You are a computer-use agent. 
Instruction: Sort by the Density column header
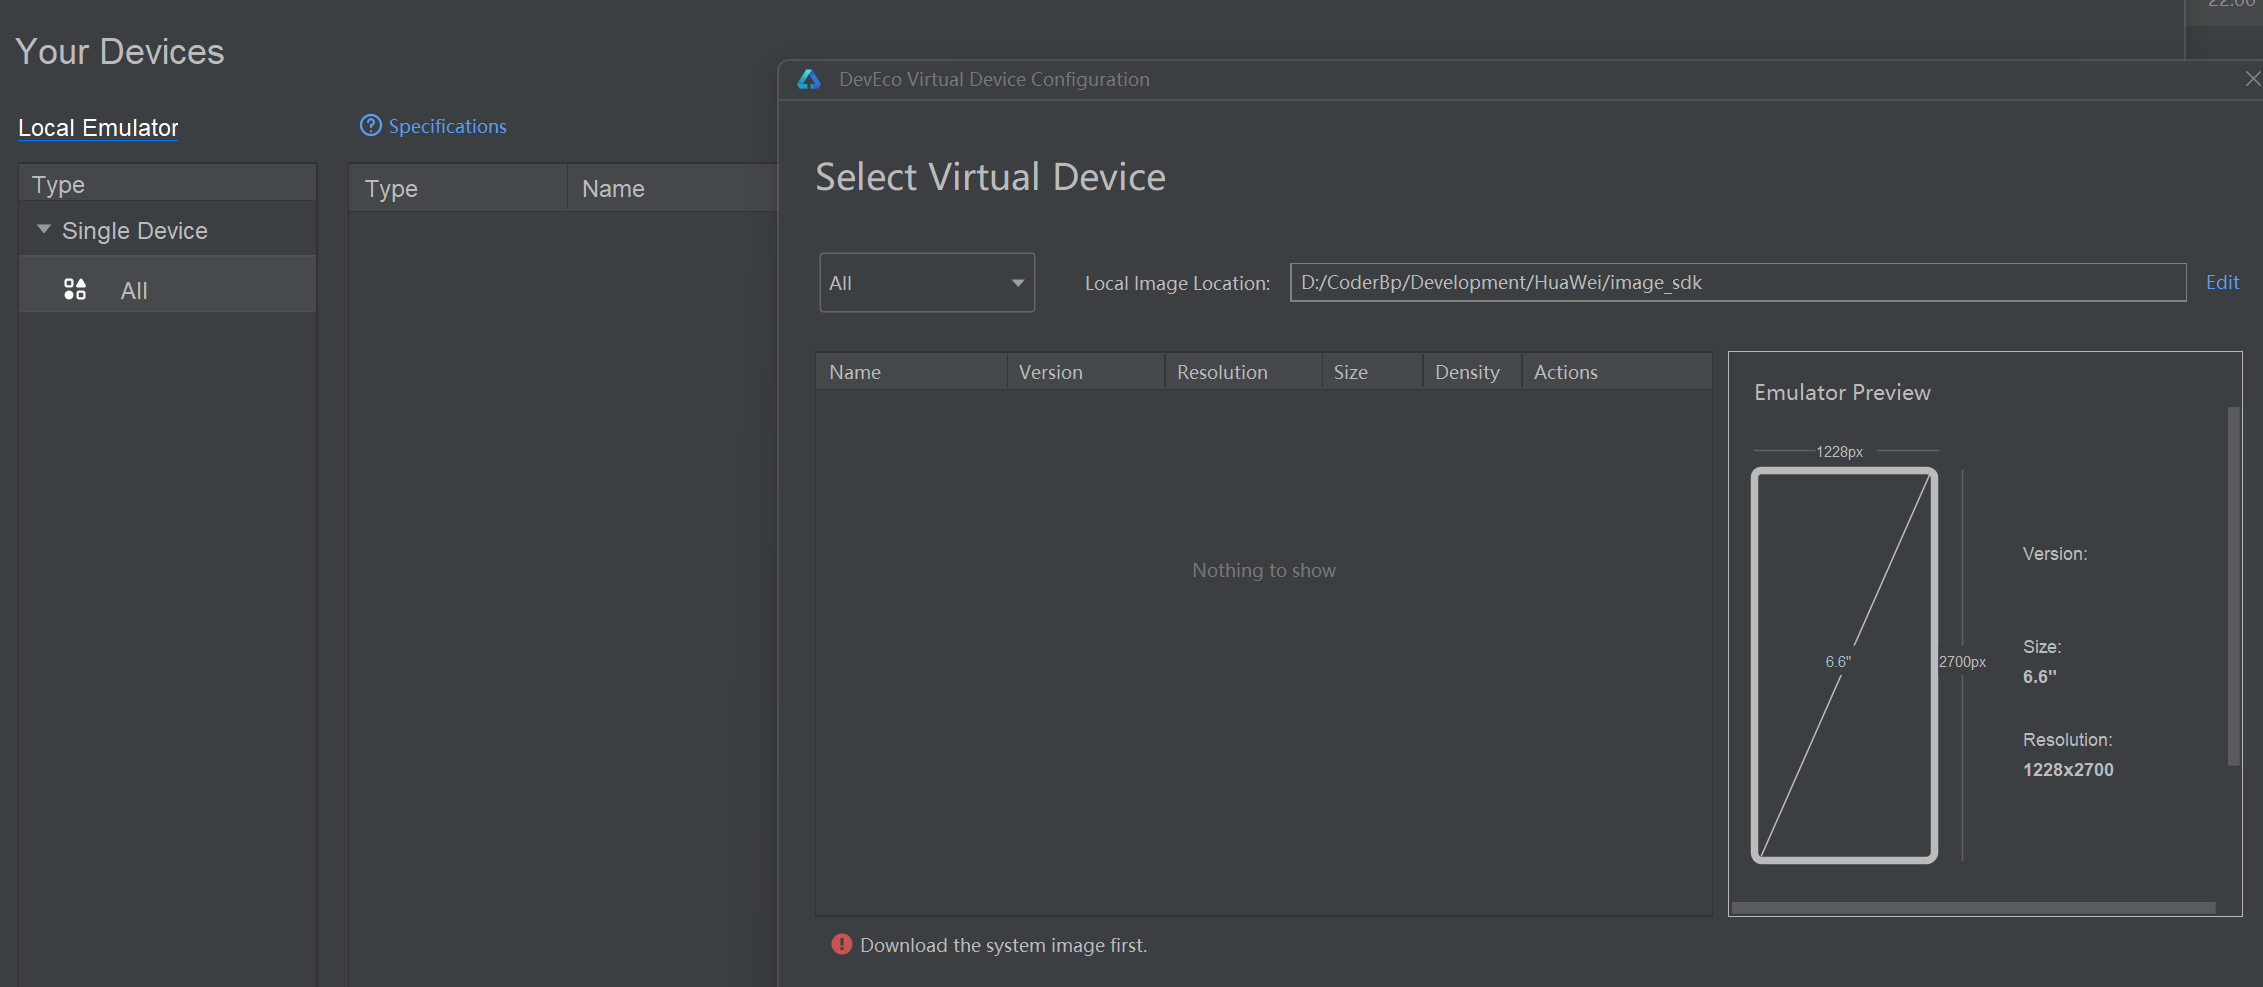1473,372
